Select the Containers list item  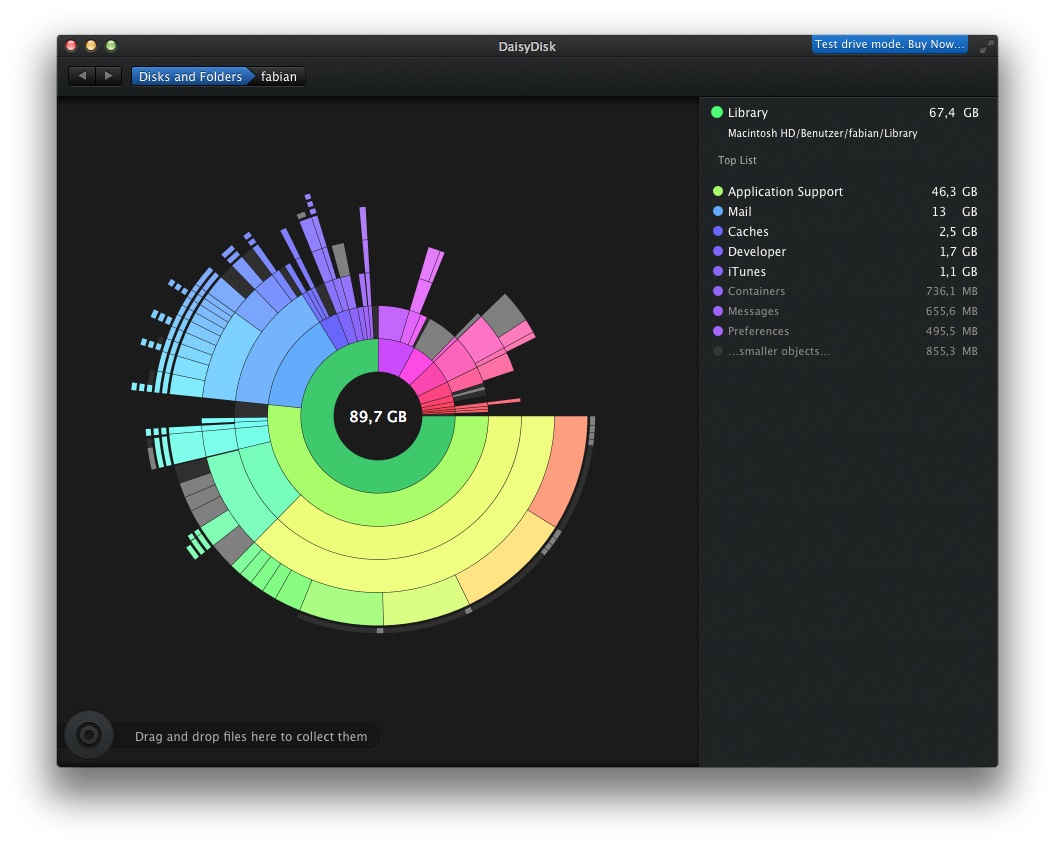coord(756,292)
